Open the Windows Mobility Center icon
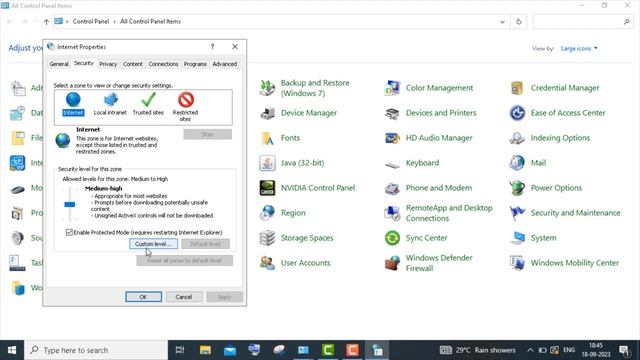640x360 pixels. coord(517,263)
